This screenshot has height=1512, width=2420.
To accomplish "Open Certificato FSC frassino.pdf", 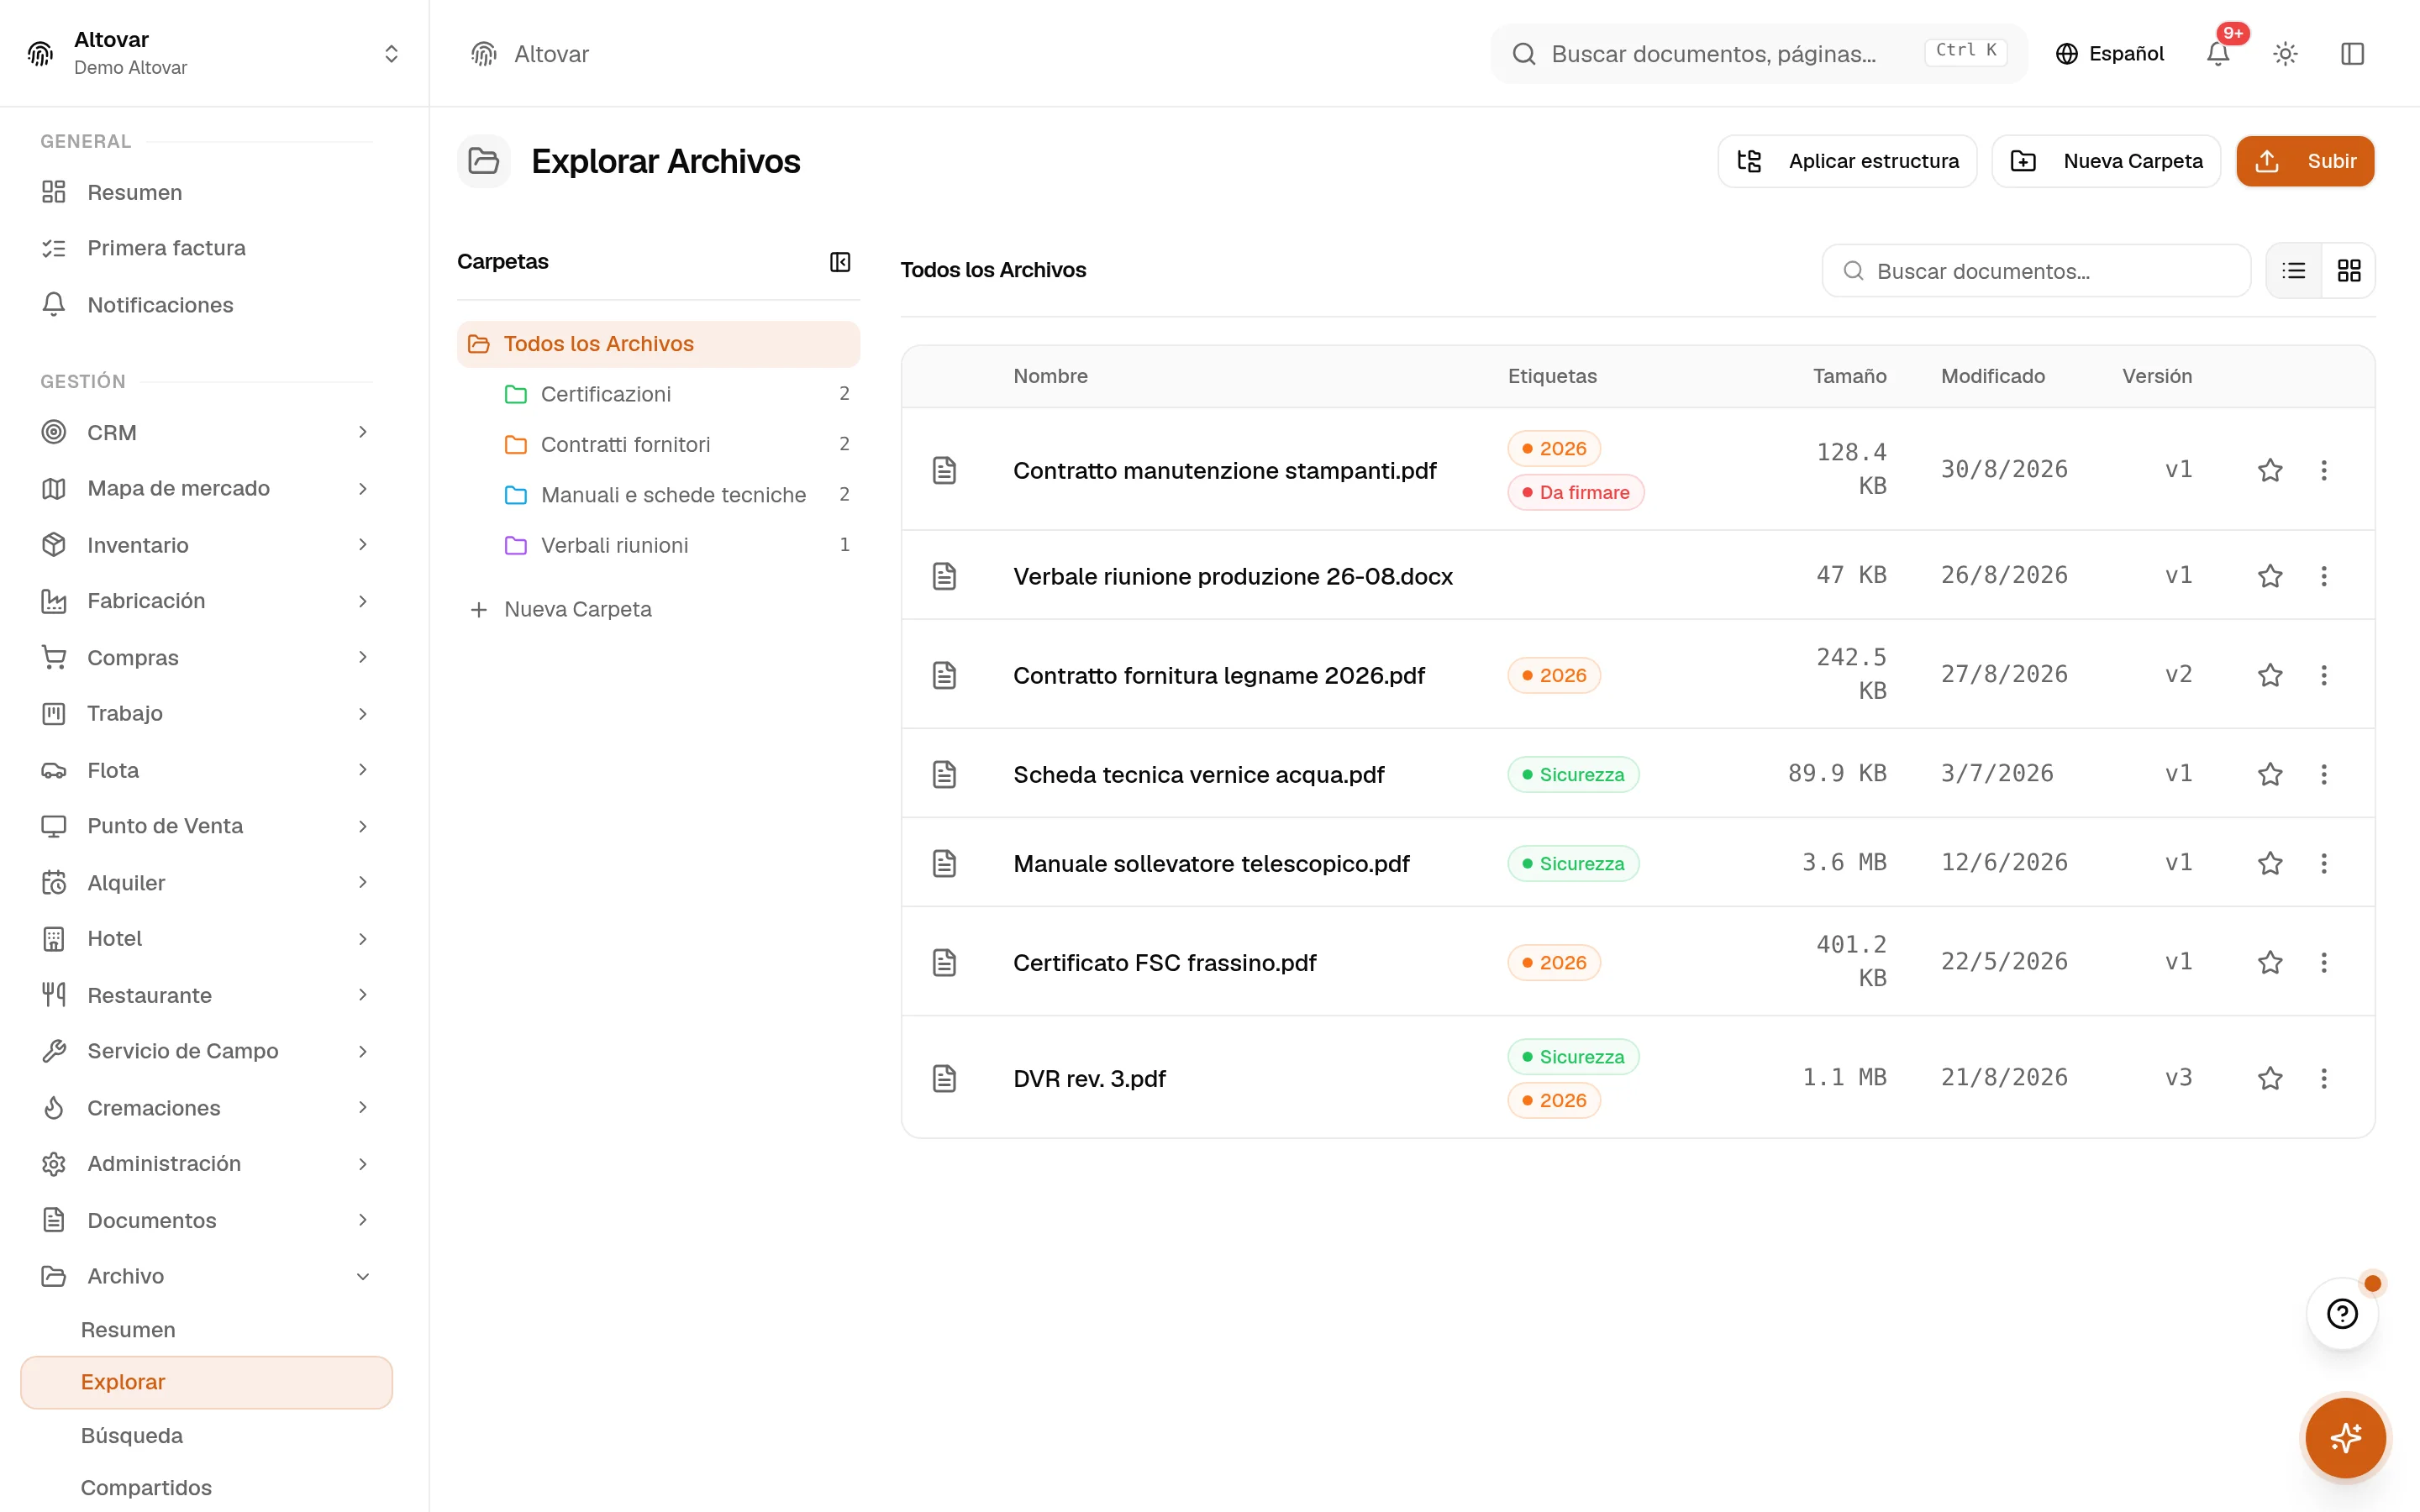I will [x=1164, y=962].
